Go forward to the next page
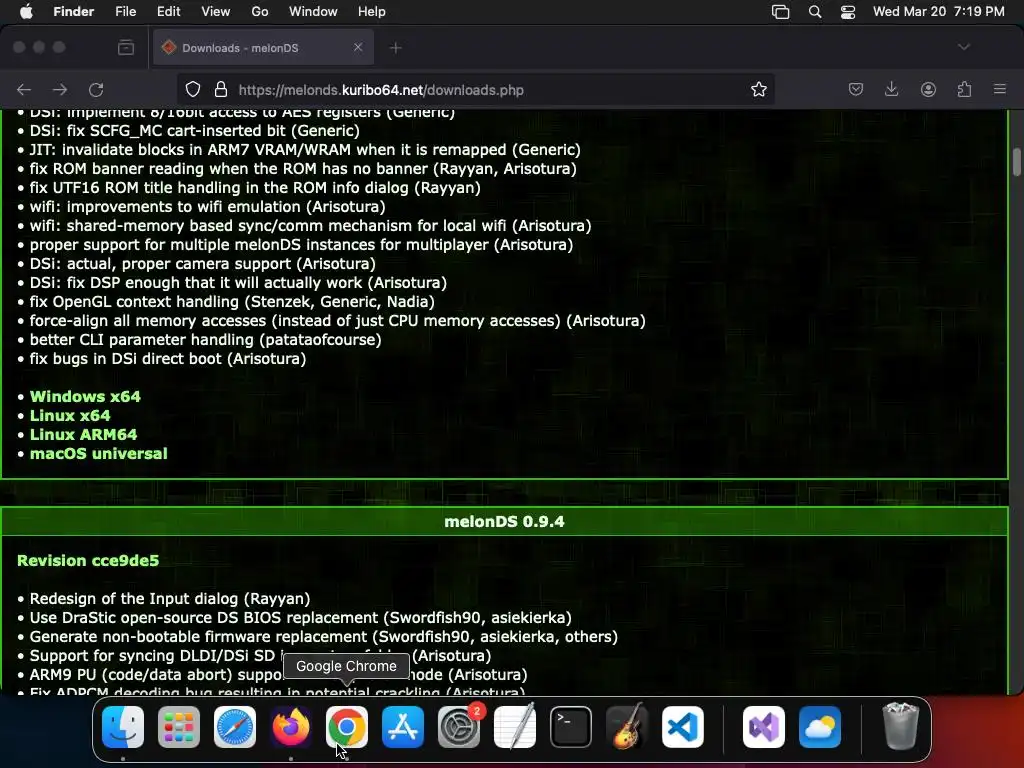This screenshot has width=1024, height=768. click(x=59, y=89)
